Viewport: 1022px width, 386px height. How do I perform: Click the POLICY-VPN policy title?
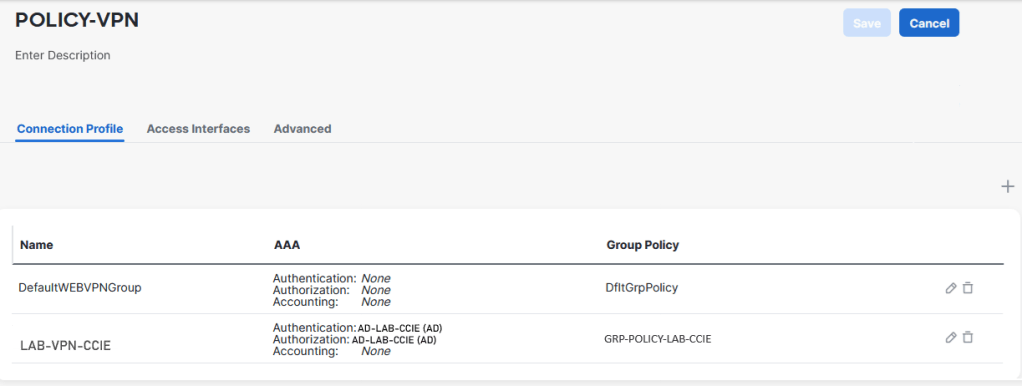point(77,20)
